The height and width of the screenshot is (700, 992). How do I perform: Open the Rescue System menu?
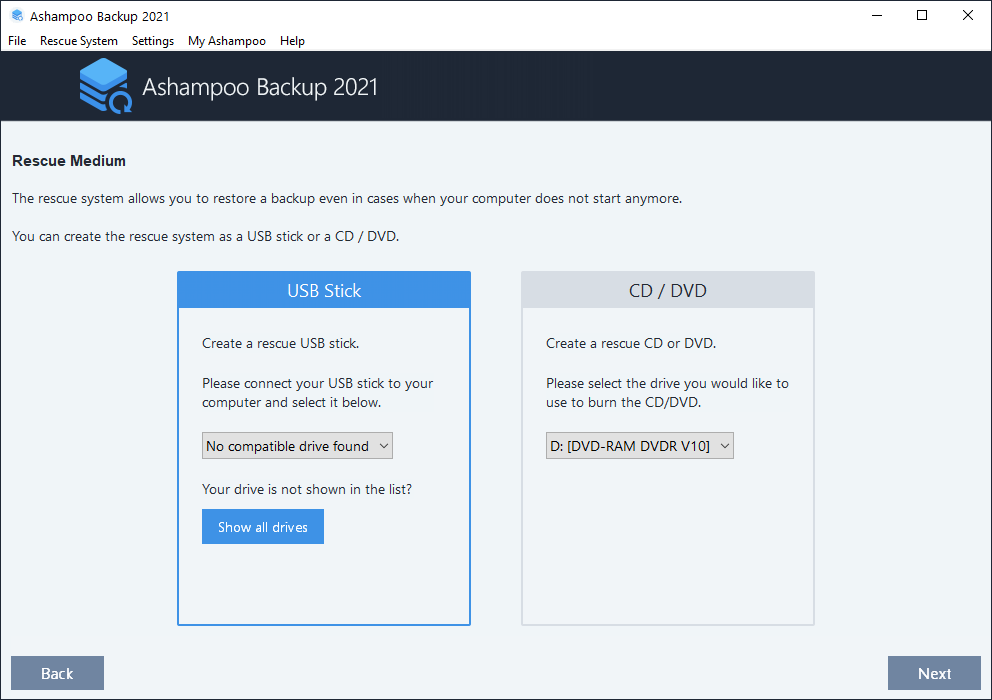(79, 41)
